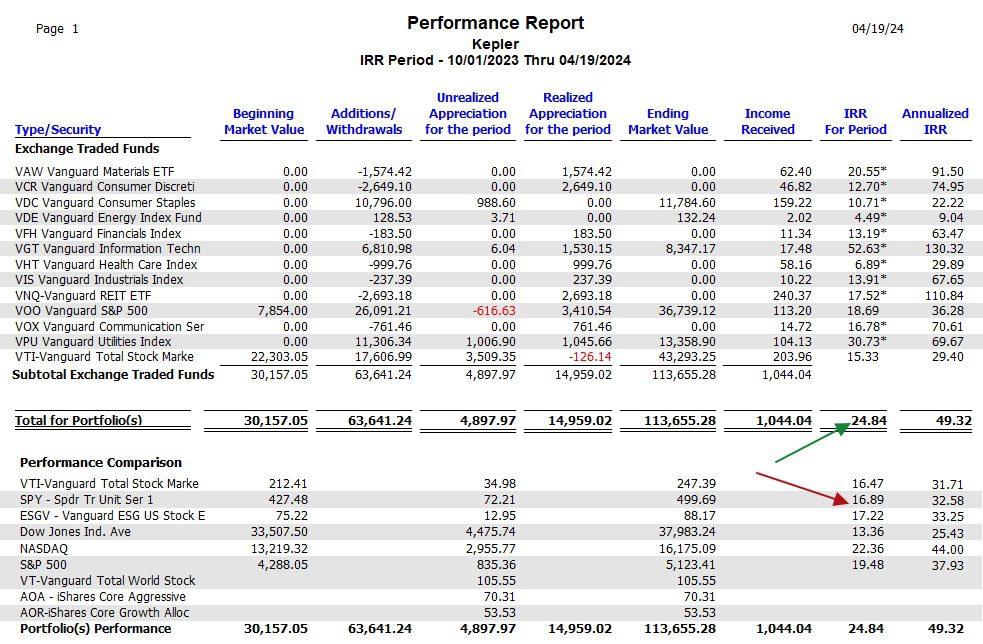Click NASDAQ annualized IRR 44.00
Viewport: 983px width, 644px height.
coord(947,549)
